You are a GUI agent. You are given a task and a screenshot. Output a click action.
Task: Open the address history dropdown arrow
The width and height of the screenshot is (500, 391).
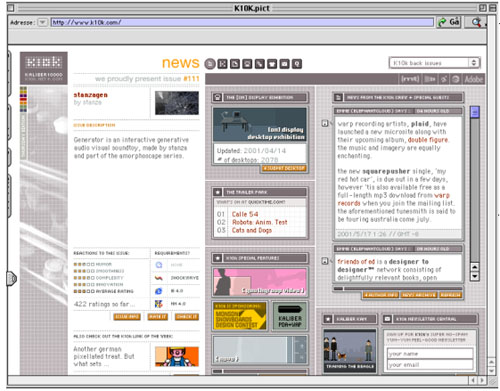pos(42,22)
